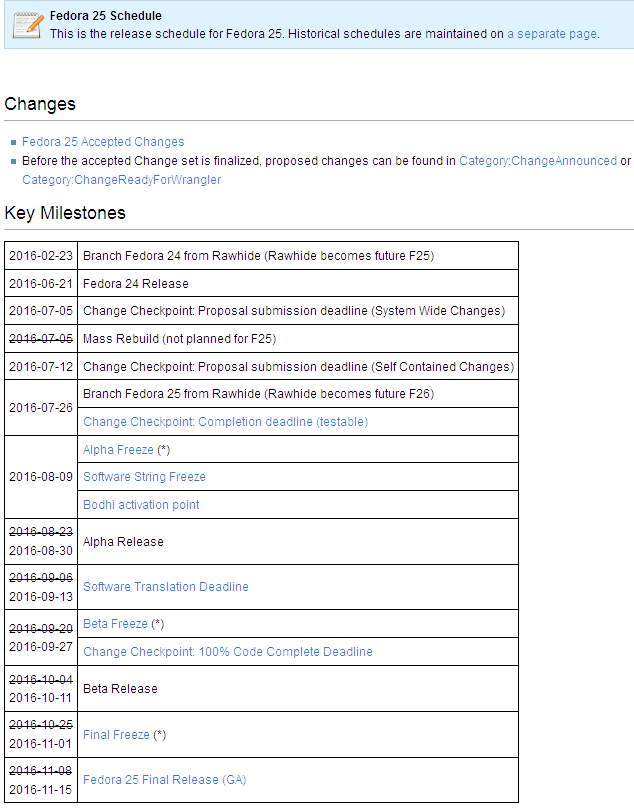Image resolution: width=634 pixels, height=808 pixels.
Task: Click the asterisk footnote after Beta Freeze
Action: [x=156, y=624]
